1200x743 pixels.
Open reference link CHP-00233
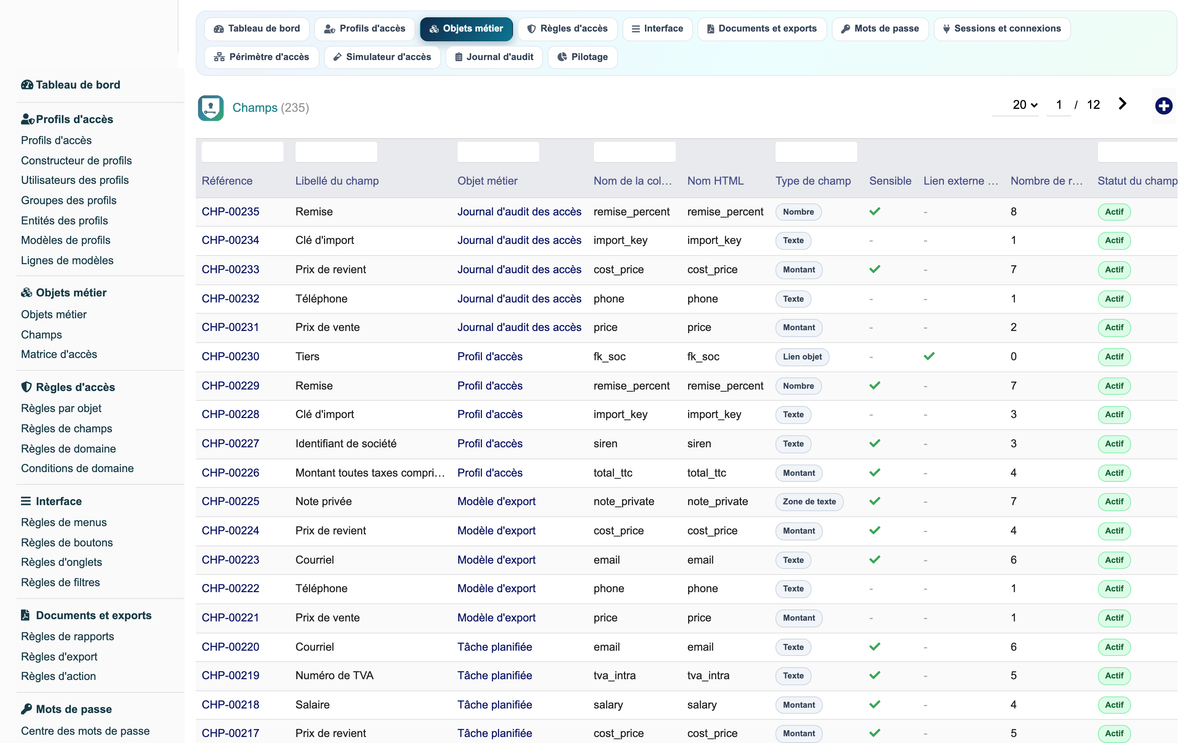(231, 270)
